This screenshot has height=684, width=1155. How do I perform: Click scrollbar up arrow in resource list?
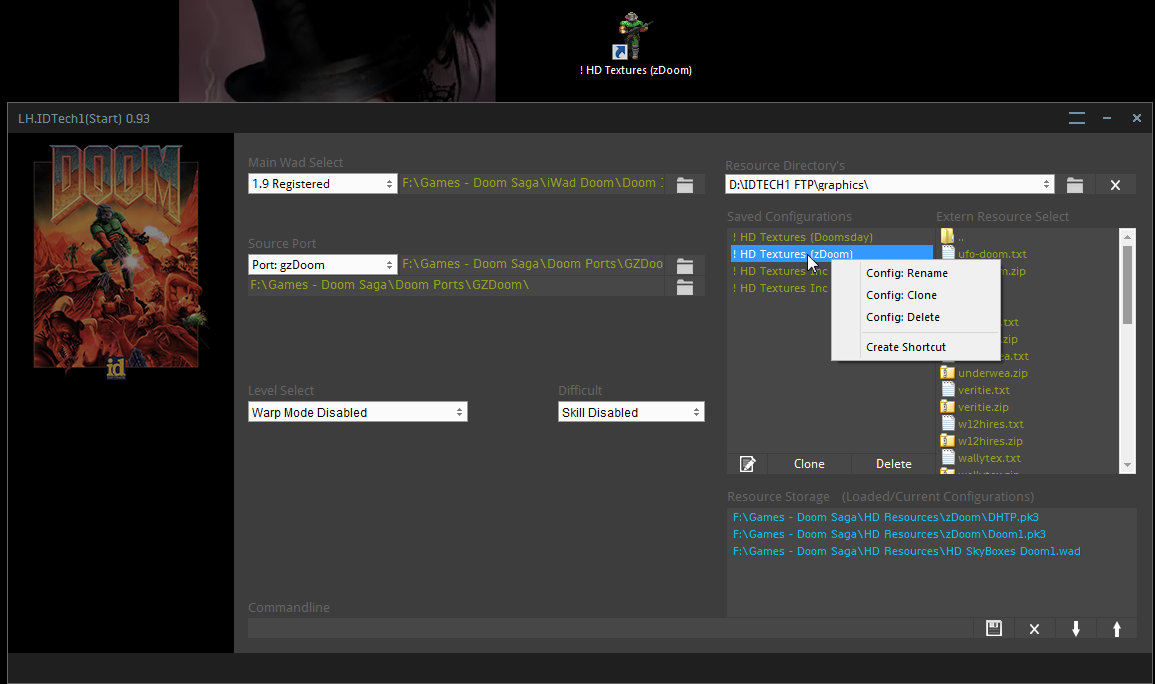pos(1127,236)
